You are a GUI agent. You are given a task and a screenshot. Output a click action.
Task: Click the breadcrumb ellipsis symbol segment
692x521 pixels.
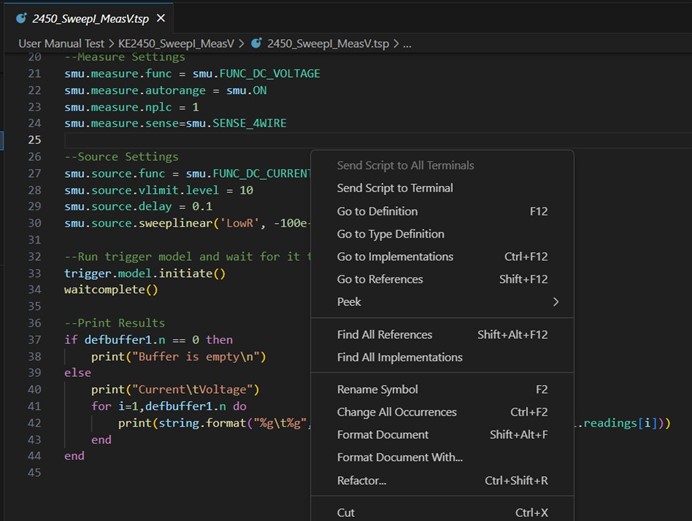(406, 44)
